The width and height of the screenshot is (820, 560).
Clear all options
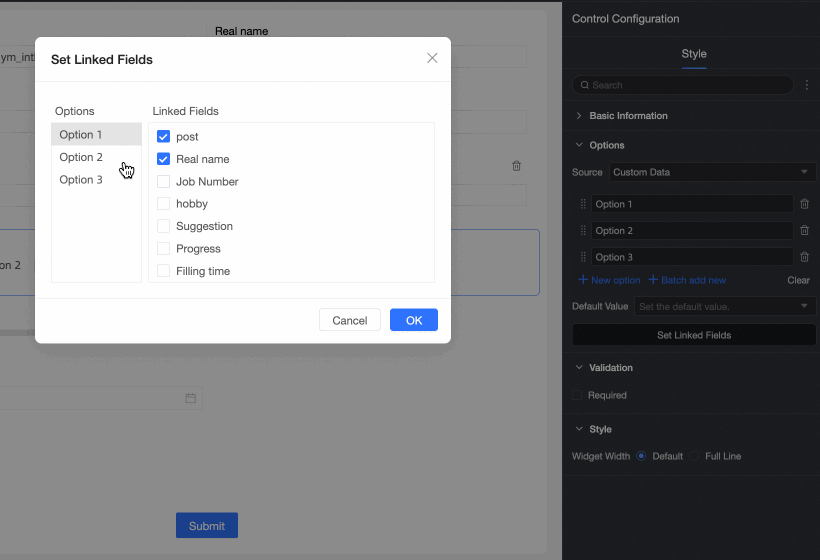[798, 280]
